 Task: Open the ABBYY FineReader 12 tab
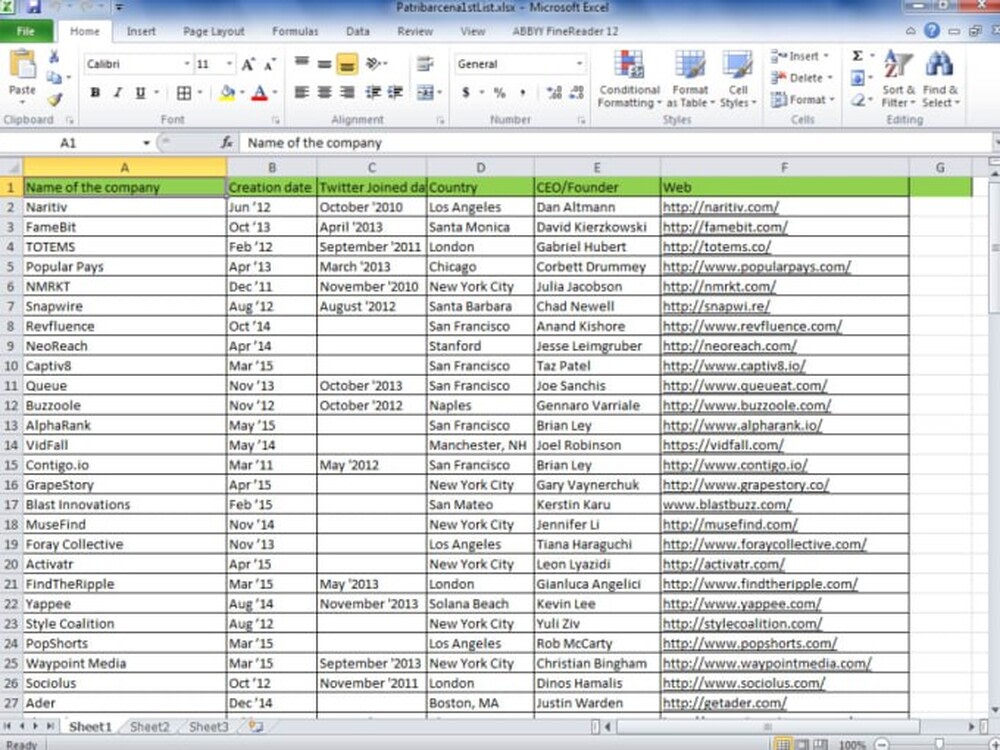pos(565,31)
